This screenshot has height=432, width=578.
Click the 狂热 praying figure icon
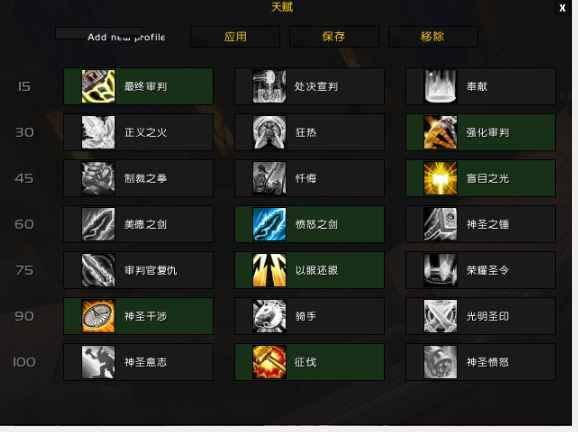[x=269, y=132]
